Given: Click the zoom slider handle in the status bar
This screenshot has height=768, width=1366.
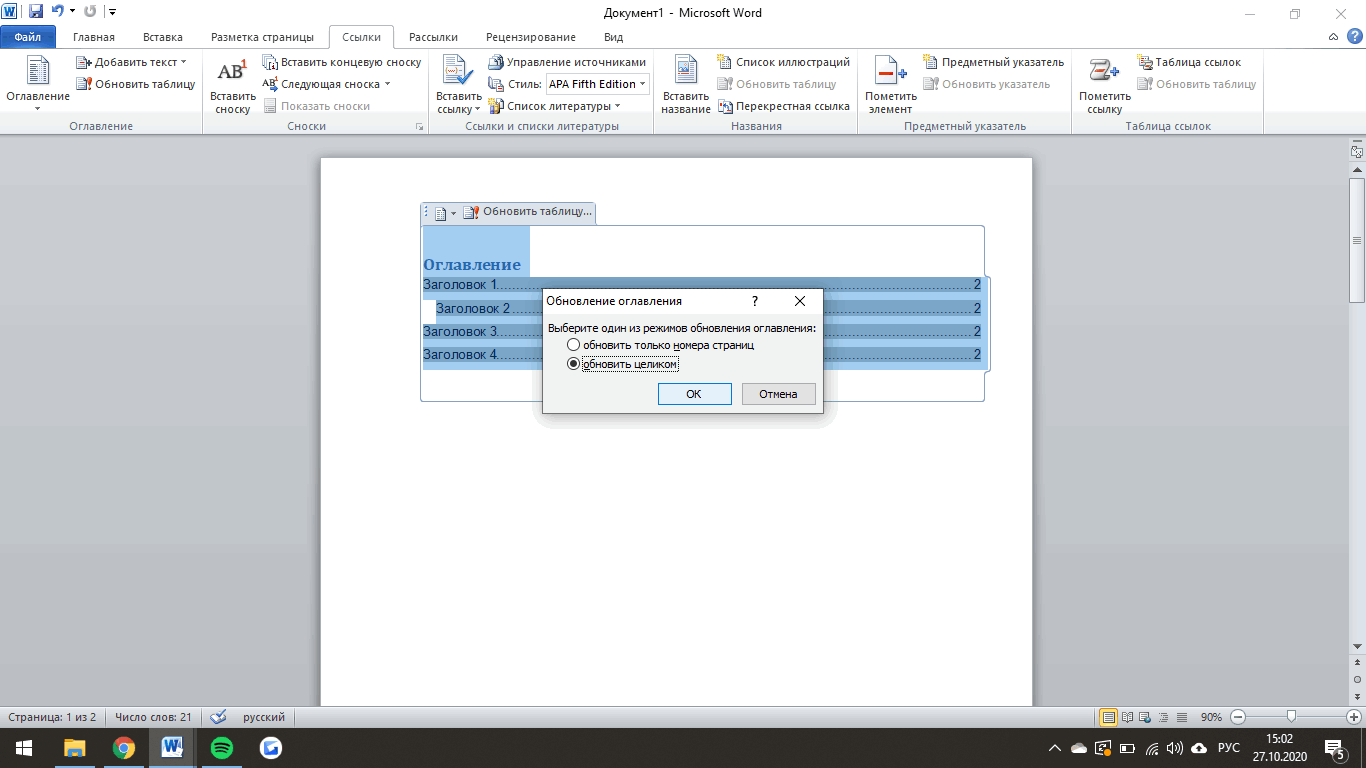Looking at the screenshot, I should click(1292, 716).
